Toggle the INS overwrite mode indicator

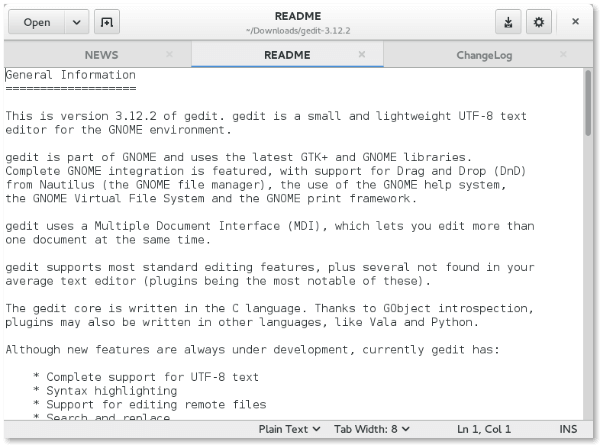(568, 429)
